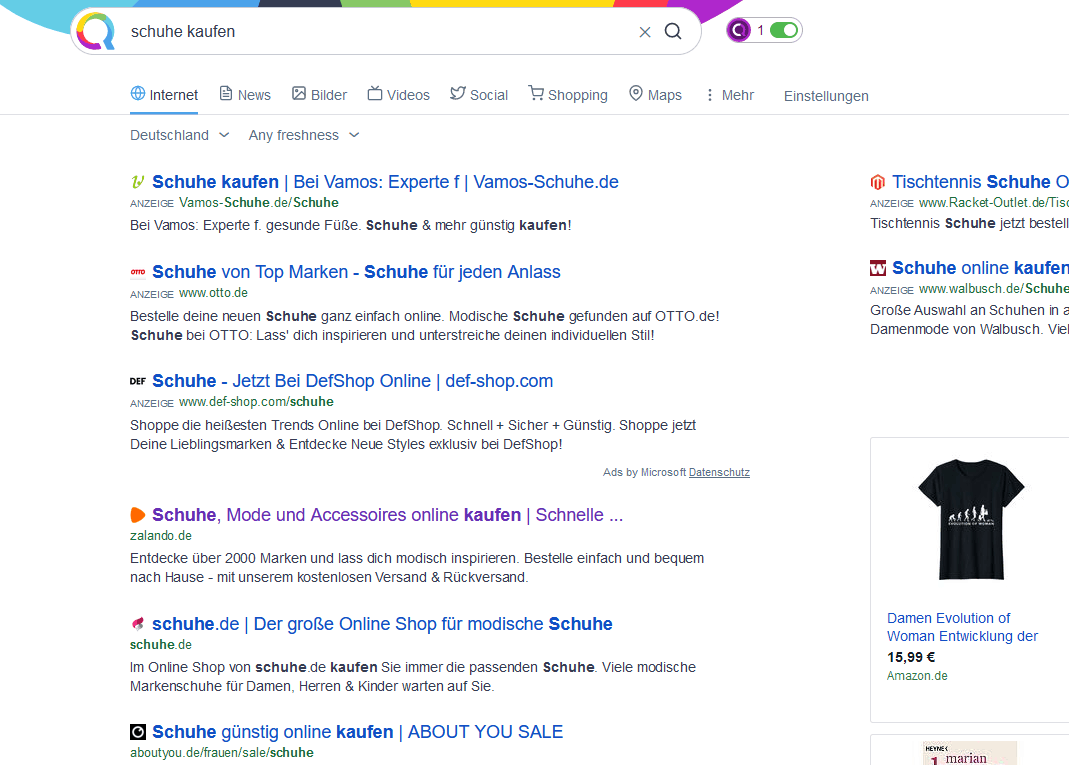Click the Internet globe icon
Screen dimensions: 1069x765
[138, 93]
